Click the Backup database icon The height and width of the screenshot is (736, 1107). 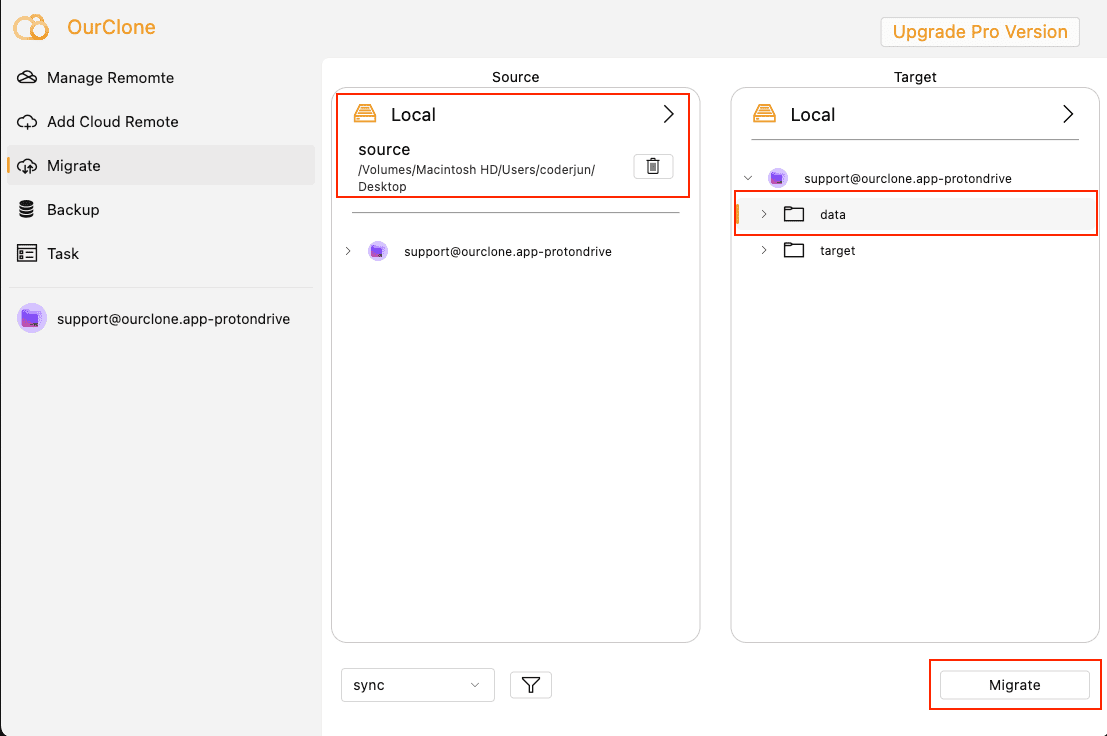pos(27,210)
